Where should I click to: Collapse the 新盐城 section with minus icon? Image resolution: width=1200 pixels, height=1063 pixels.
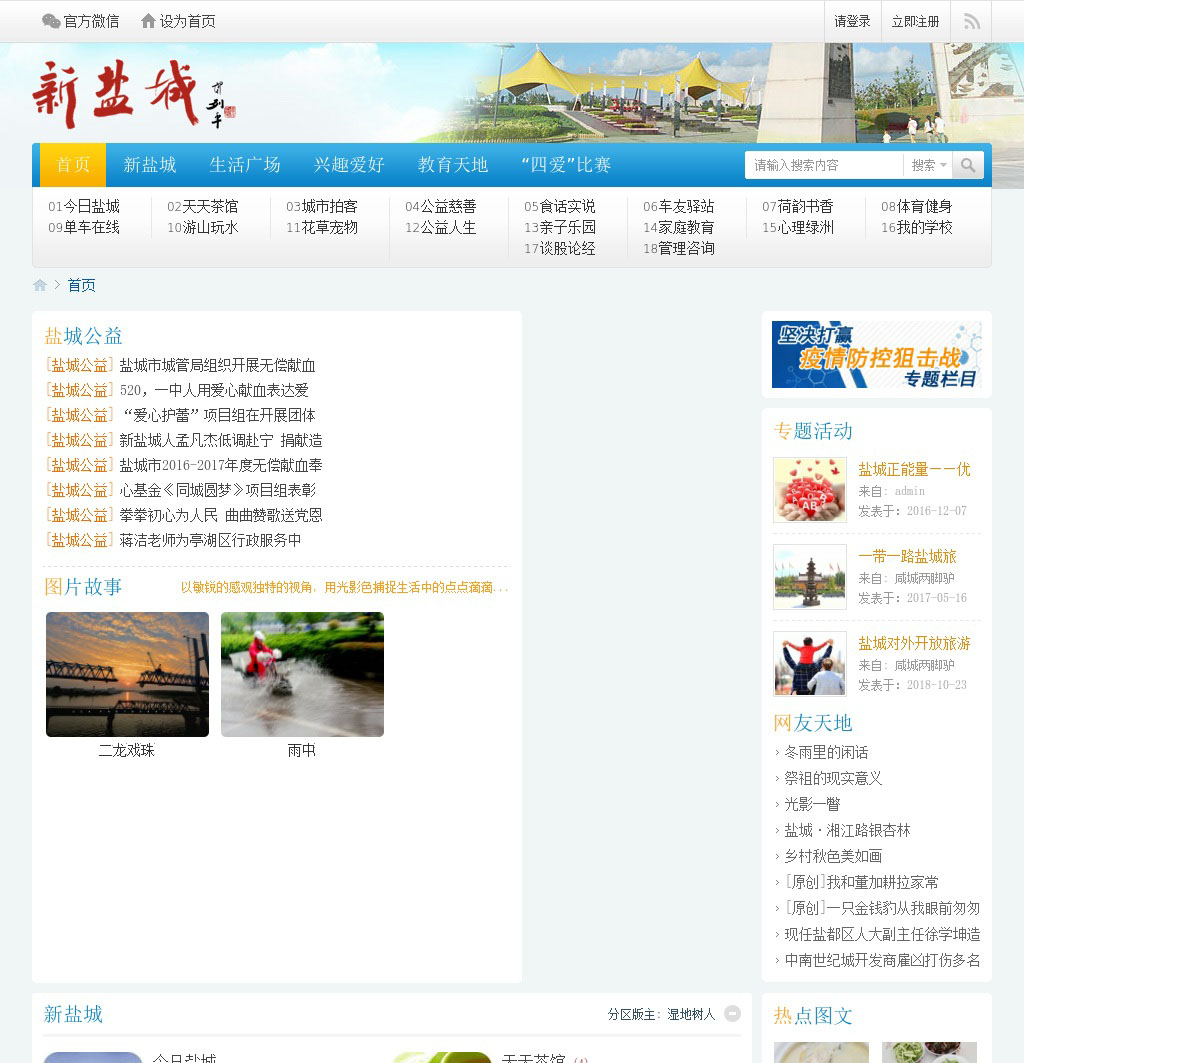[x=732, y=1013]
